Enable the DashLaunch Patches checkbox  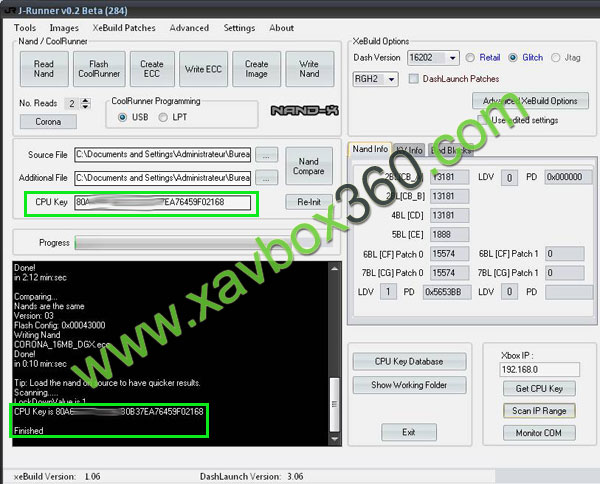click(x=414, y=79)
